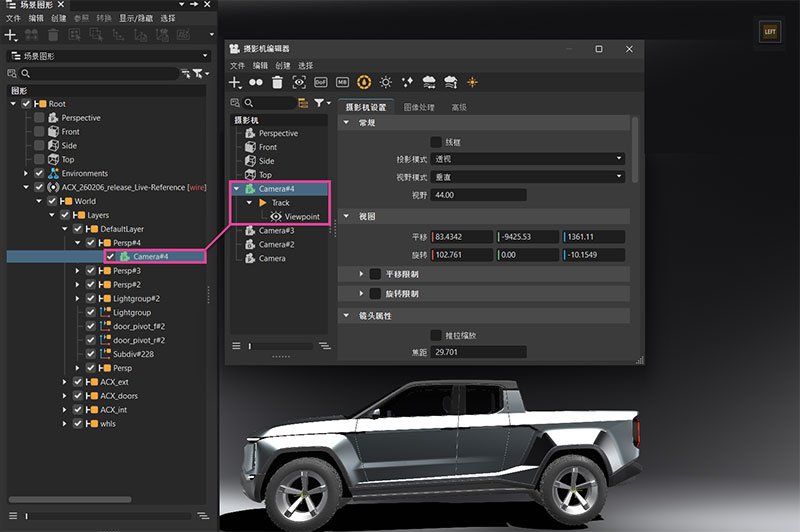Open the filter funnel in Camera Editor

pos(322,103)
